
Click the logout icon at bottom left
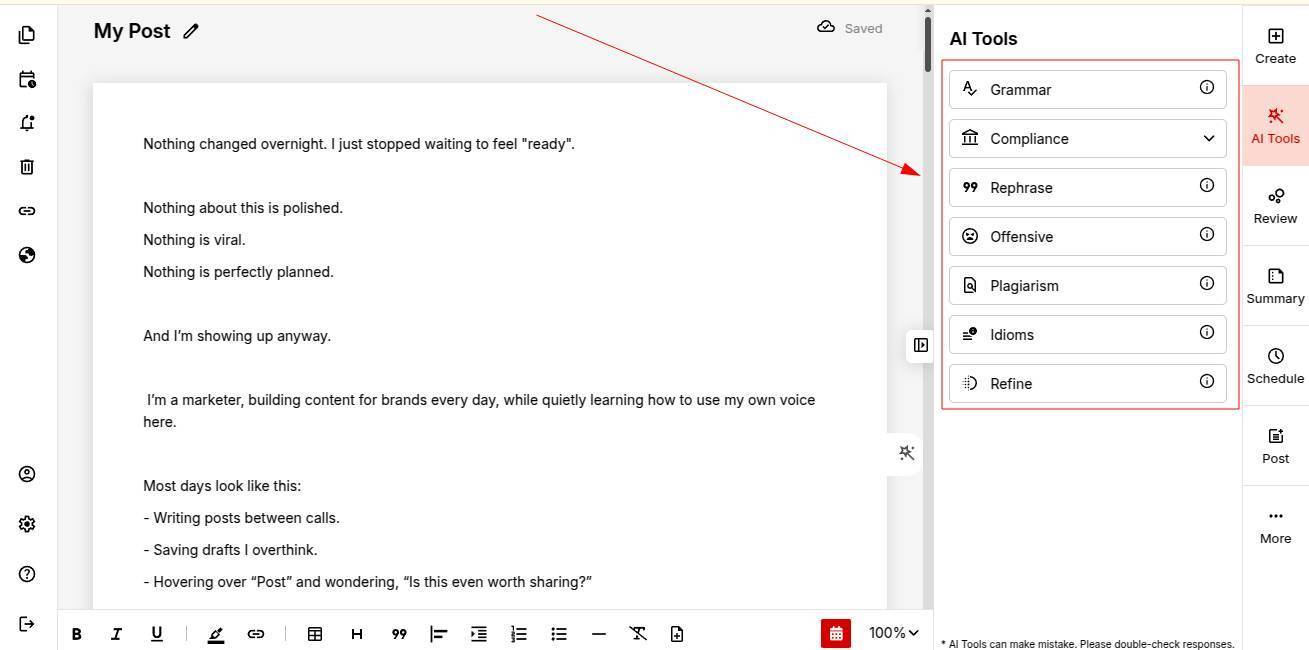point(27,624)
